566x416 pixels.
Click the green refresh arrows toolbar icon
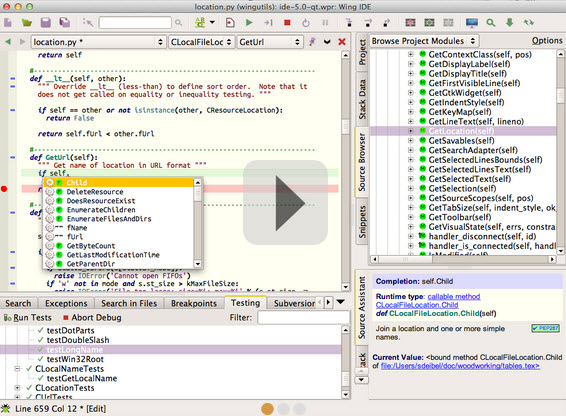pos(529,22)
